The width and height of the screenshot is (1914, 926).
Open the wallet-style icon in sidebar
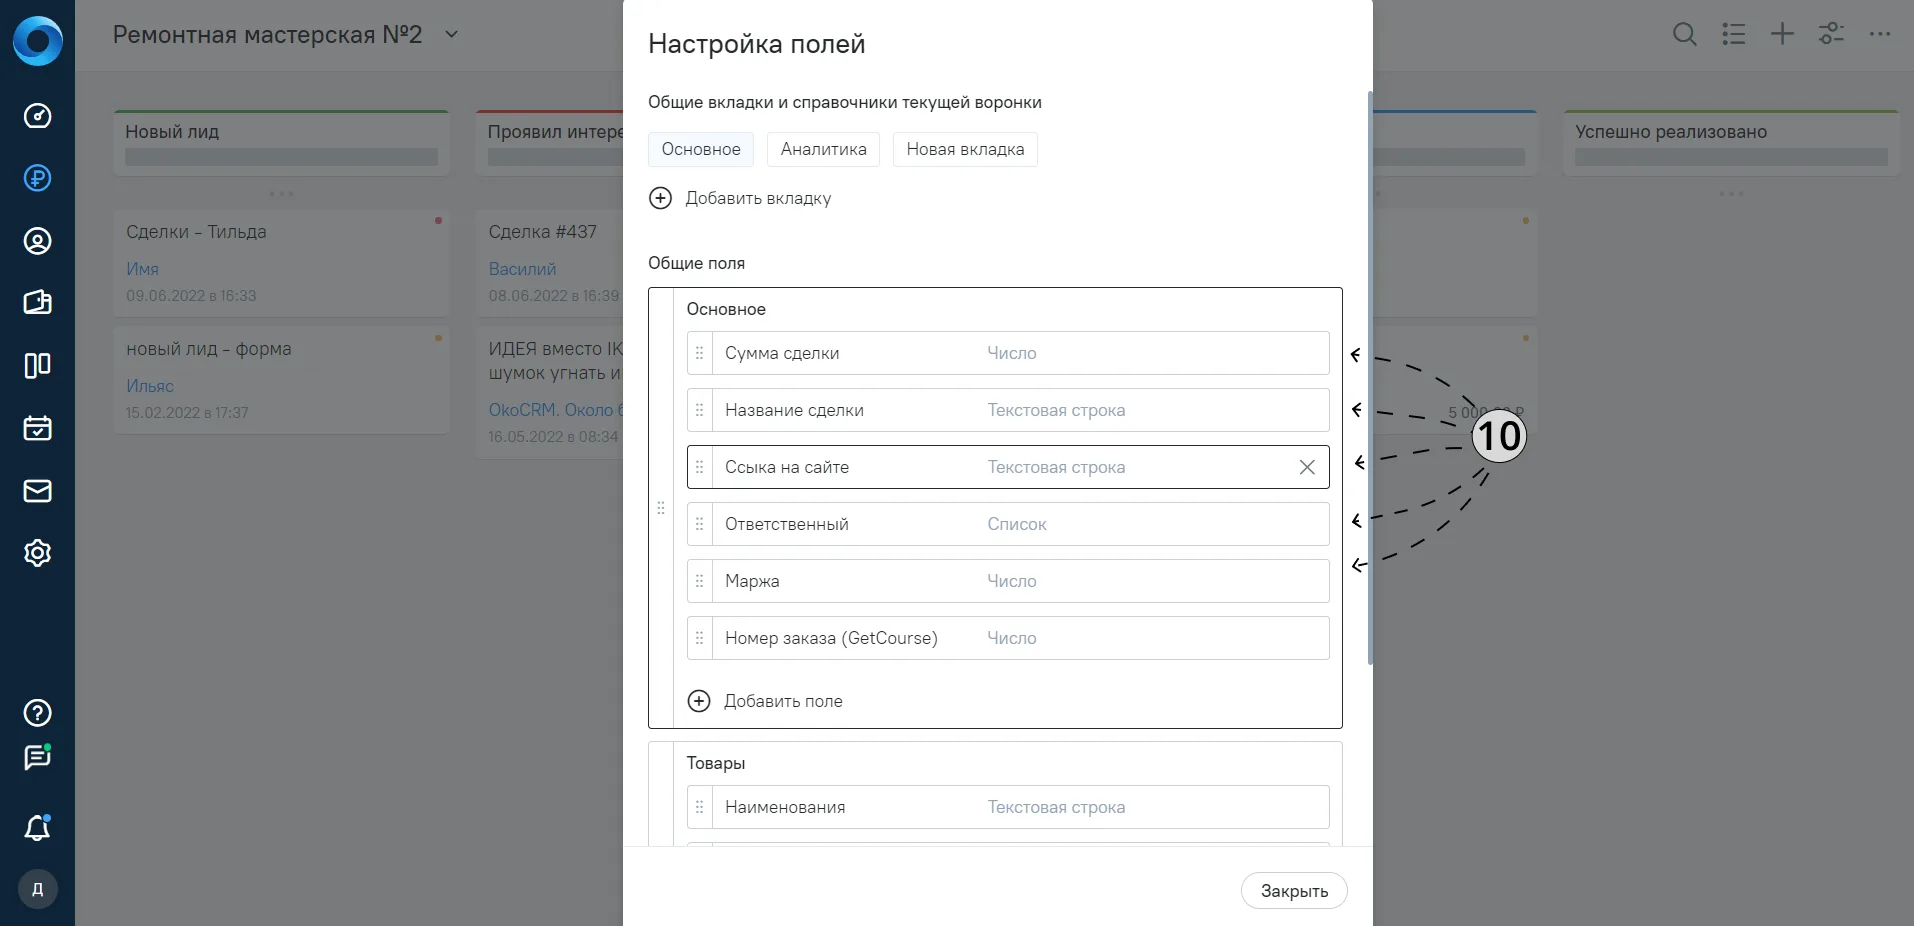pyautogui.click(x=37, y=303)
